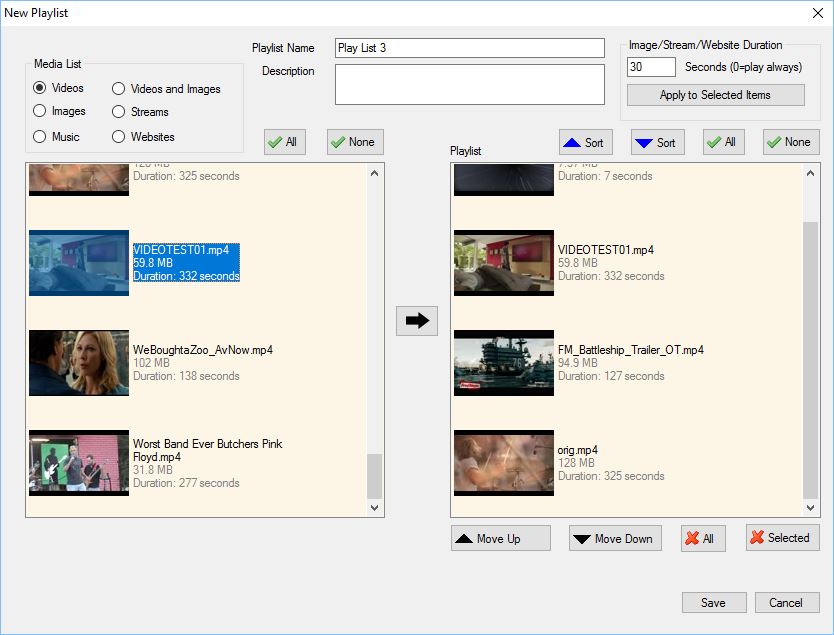Viewport: 834px width, 635px height.
Task: Click playlist scrollbar thumb
Action: 811,361
